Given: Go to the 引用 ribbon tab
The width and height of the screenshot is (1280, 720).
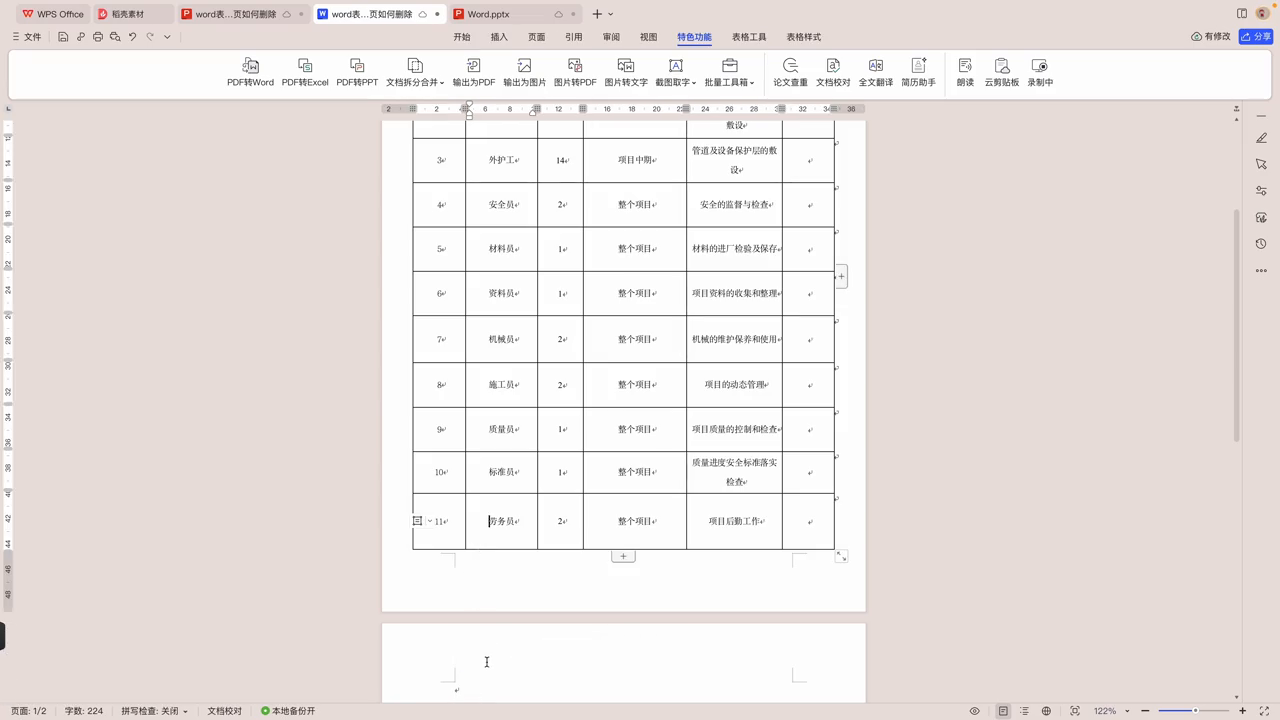Looking at the screenshot, I should [573, 37].
